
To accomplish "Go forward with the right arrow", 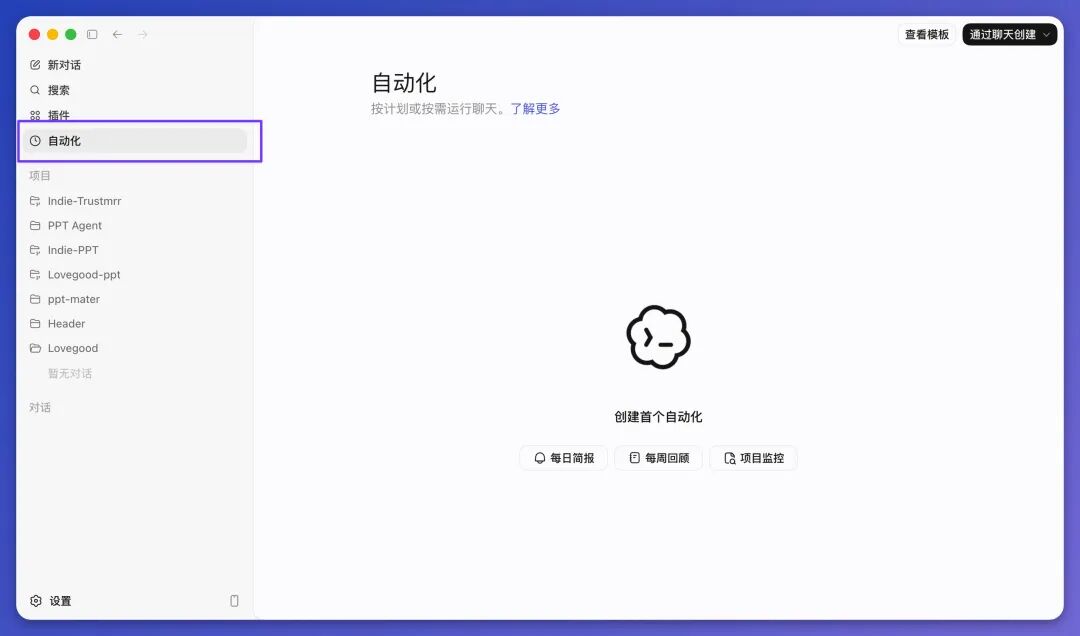I will [x=143, y=34].
